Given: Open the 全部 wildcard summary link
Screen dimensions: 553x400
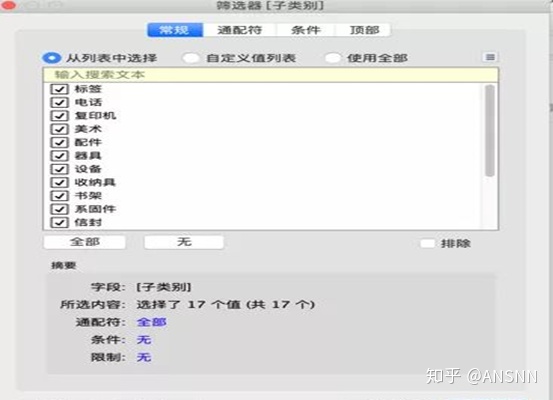Looking at the screenshot, I should pos(152,322).
